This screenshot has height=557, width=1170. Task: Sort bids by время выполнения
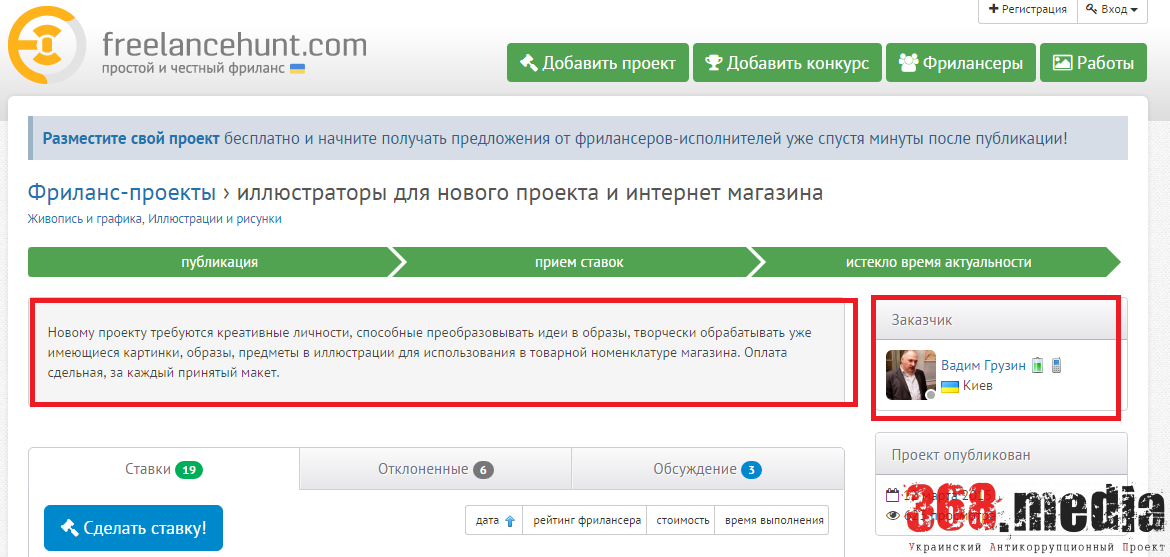(x=774, y=520)
